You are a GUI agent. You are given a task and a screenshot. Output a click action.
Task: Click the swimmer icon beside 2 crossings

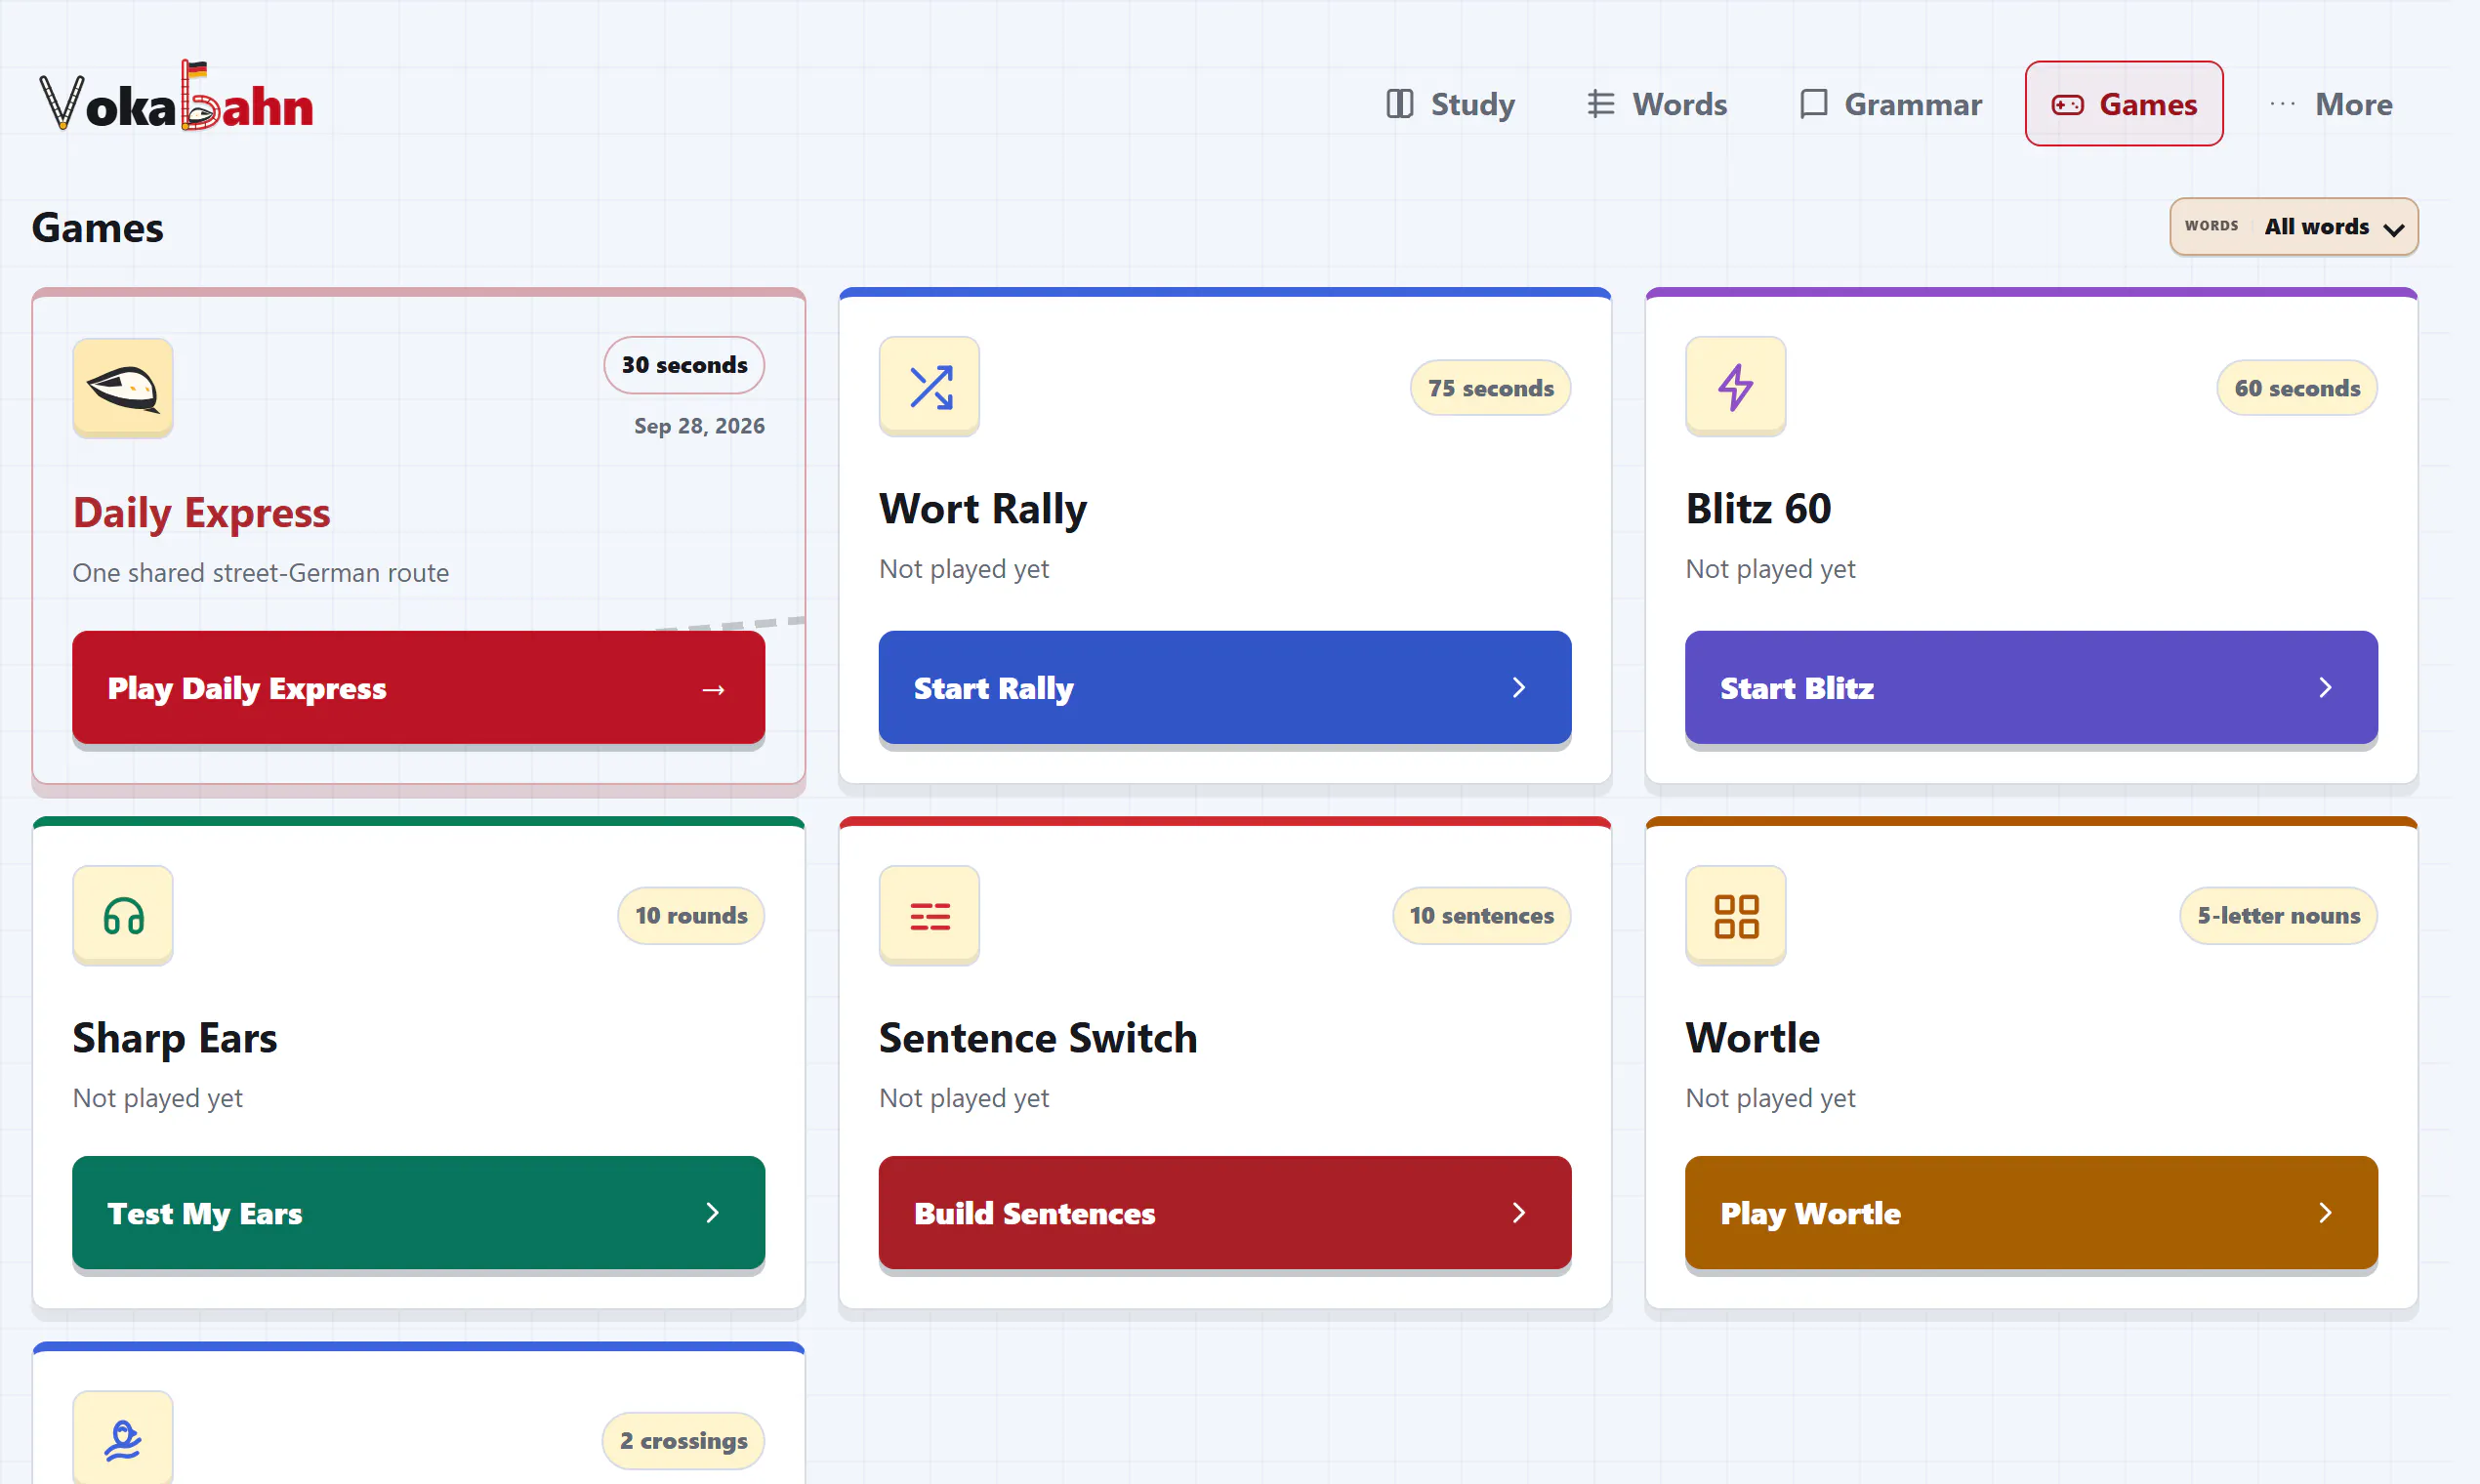pyautogui.click(x=123, y=1439)
